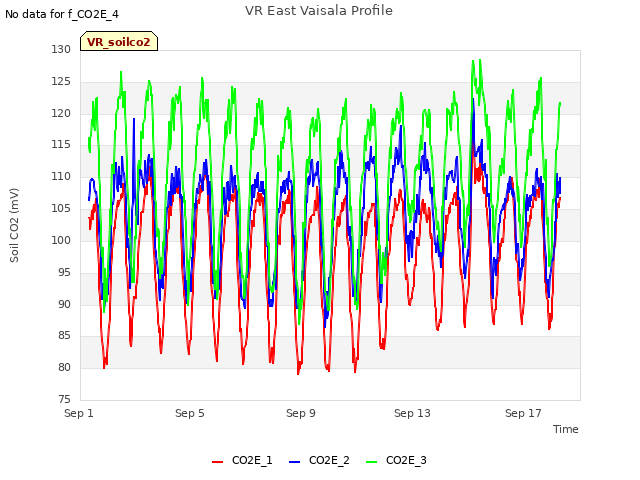640x480 pixels.
Task: Select the CO2E_2 legend label
Action: point(329,460)
